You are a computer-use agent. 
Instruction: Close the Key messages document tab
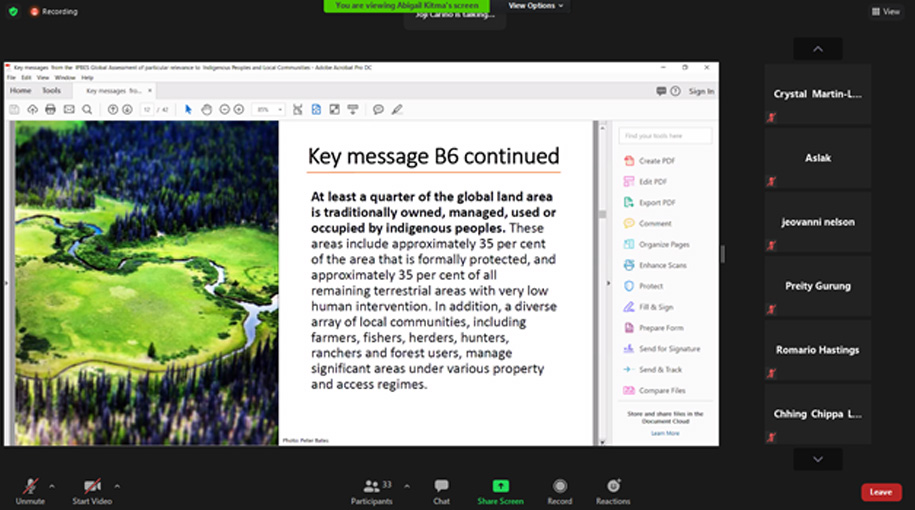pos(150,90)
